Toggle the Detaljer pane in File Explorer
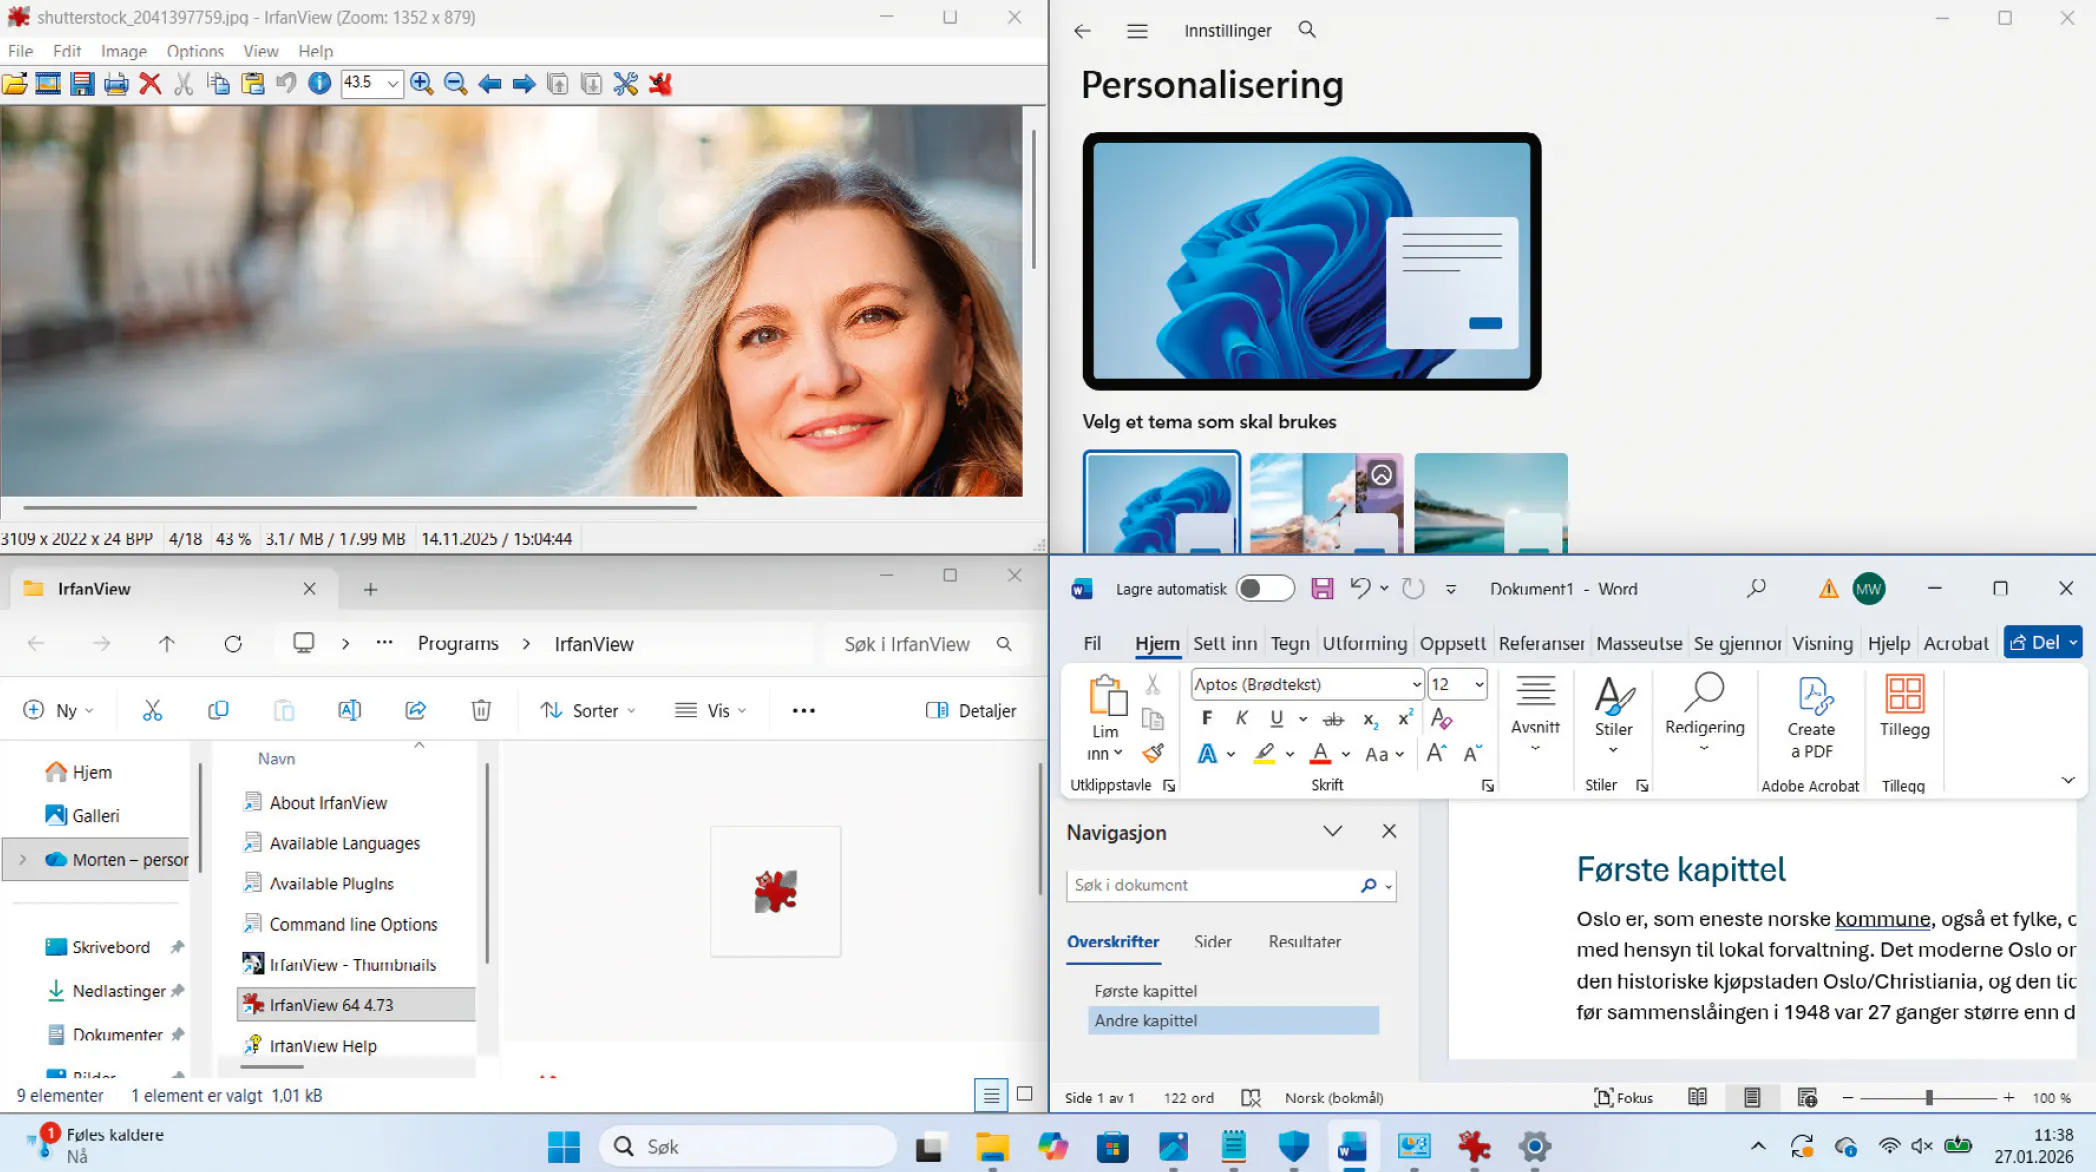The width and height of the screenshot is (2096, 1172). point(971,710)
